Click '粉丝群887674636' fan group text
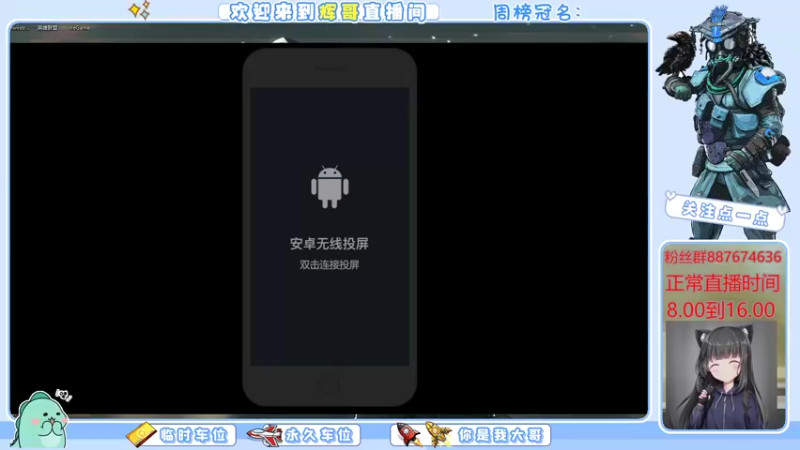This screenshot has width=800, height=450. 722,257
